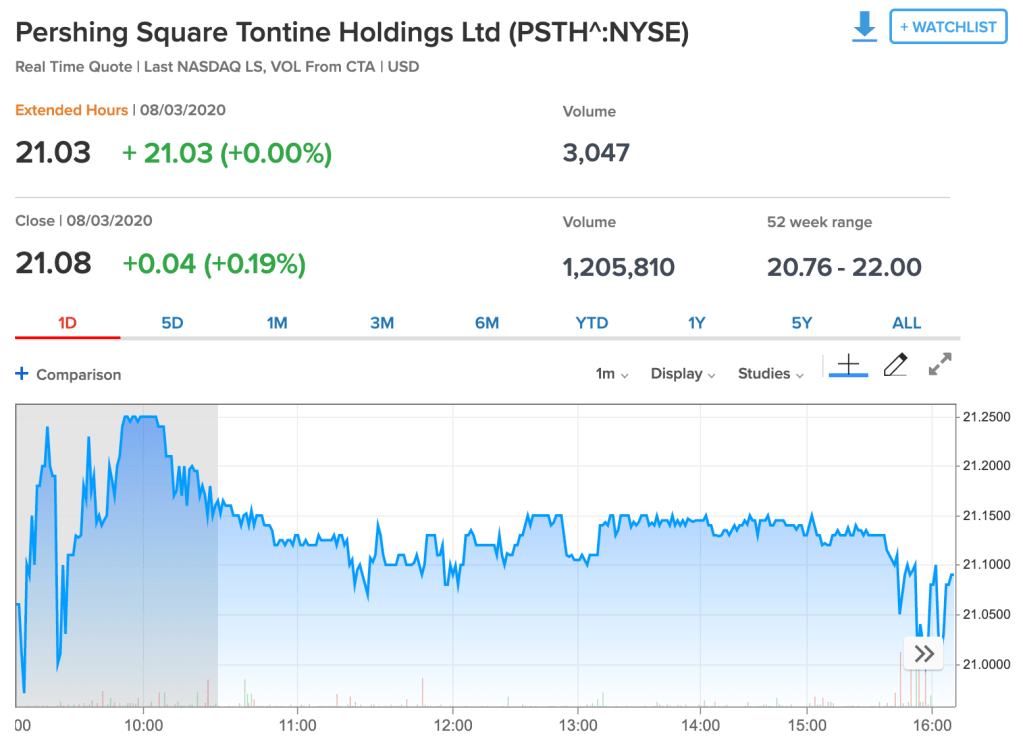Switch to the 5D time range tab

172,323
